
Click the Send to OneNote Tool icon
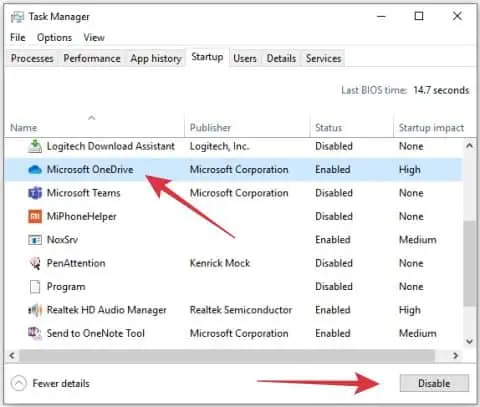tap(35, 333)
